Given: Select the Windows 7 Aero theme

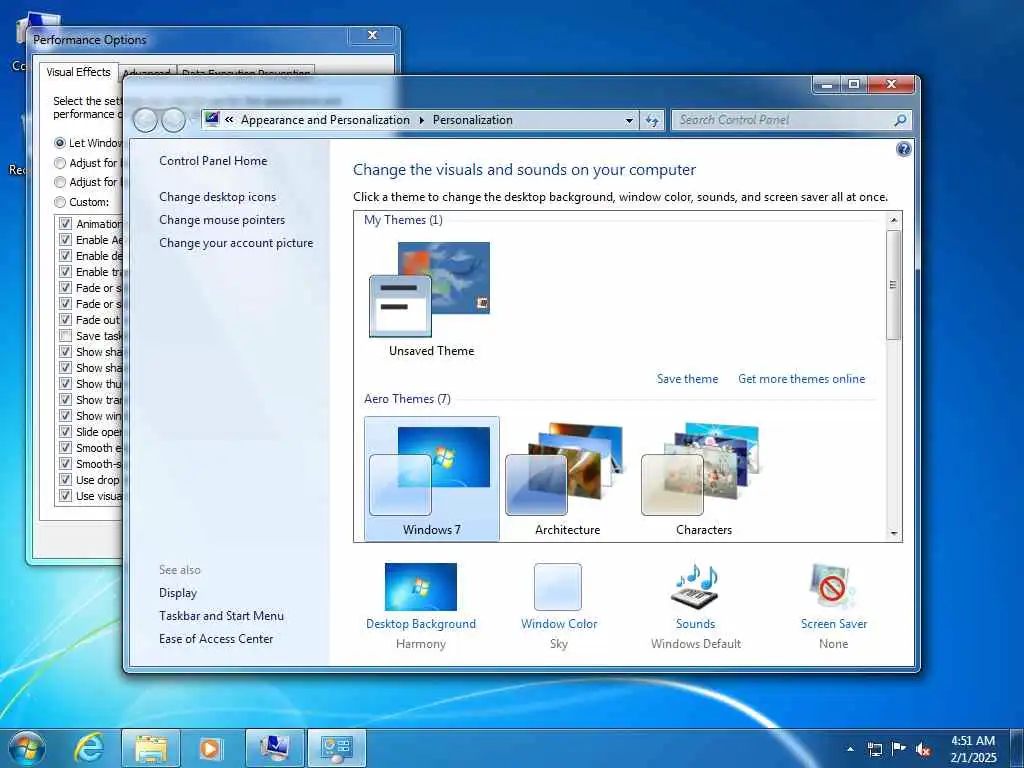Looking at the screenshot, I should [432, 478].
